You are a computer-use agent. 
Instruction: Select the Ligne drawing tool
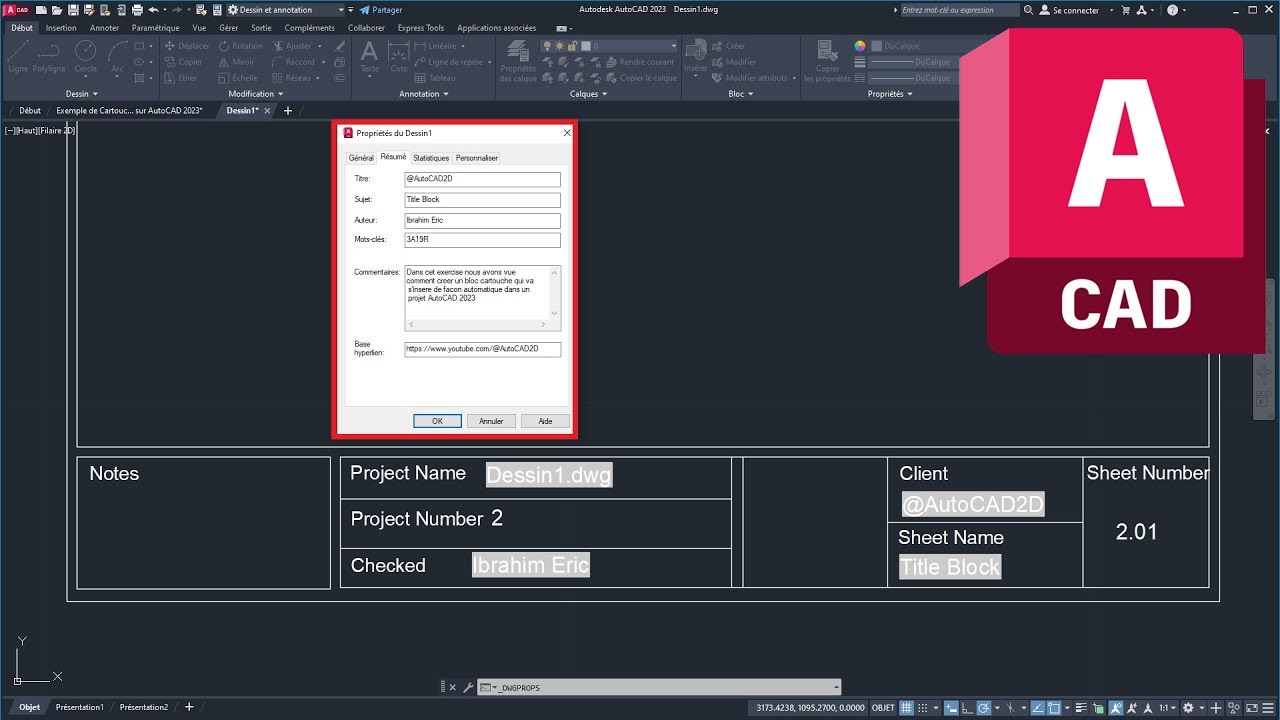(18, 56)
